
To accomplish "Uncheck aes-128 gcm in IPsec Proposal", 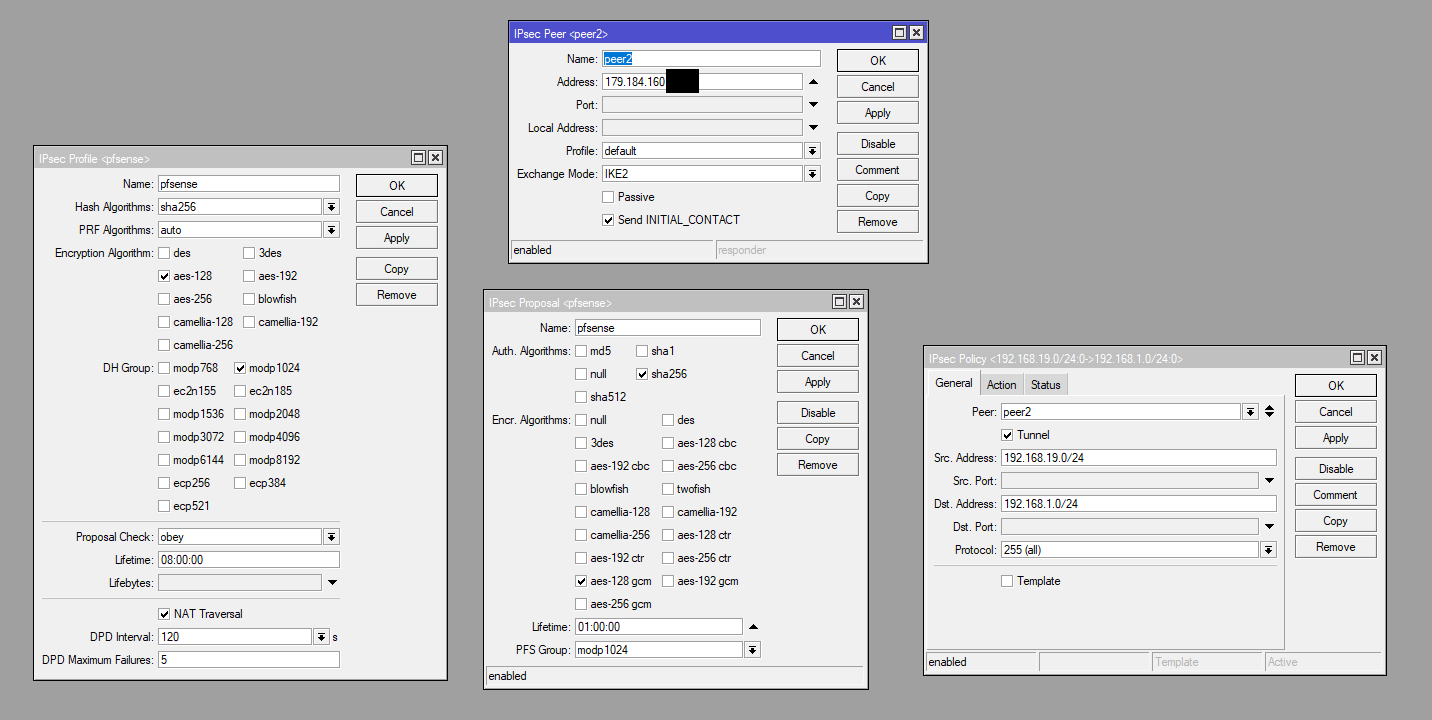I will [x=581, y=581].
